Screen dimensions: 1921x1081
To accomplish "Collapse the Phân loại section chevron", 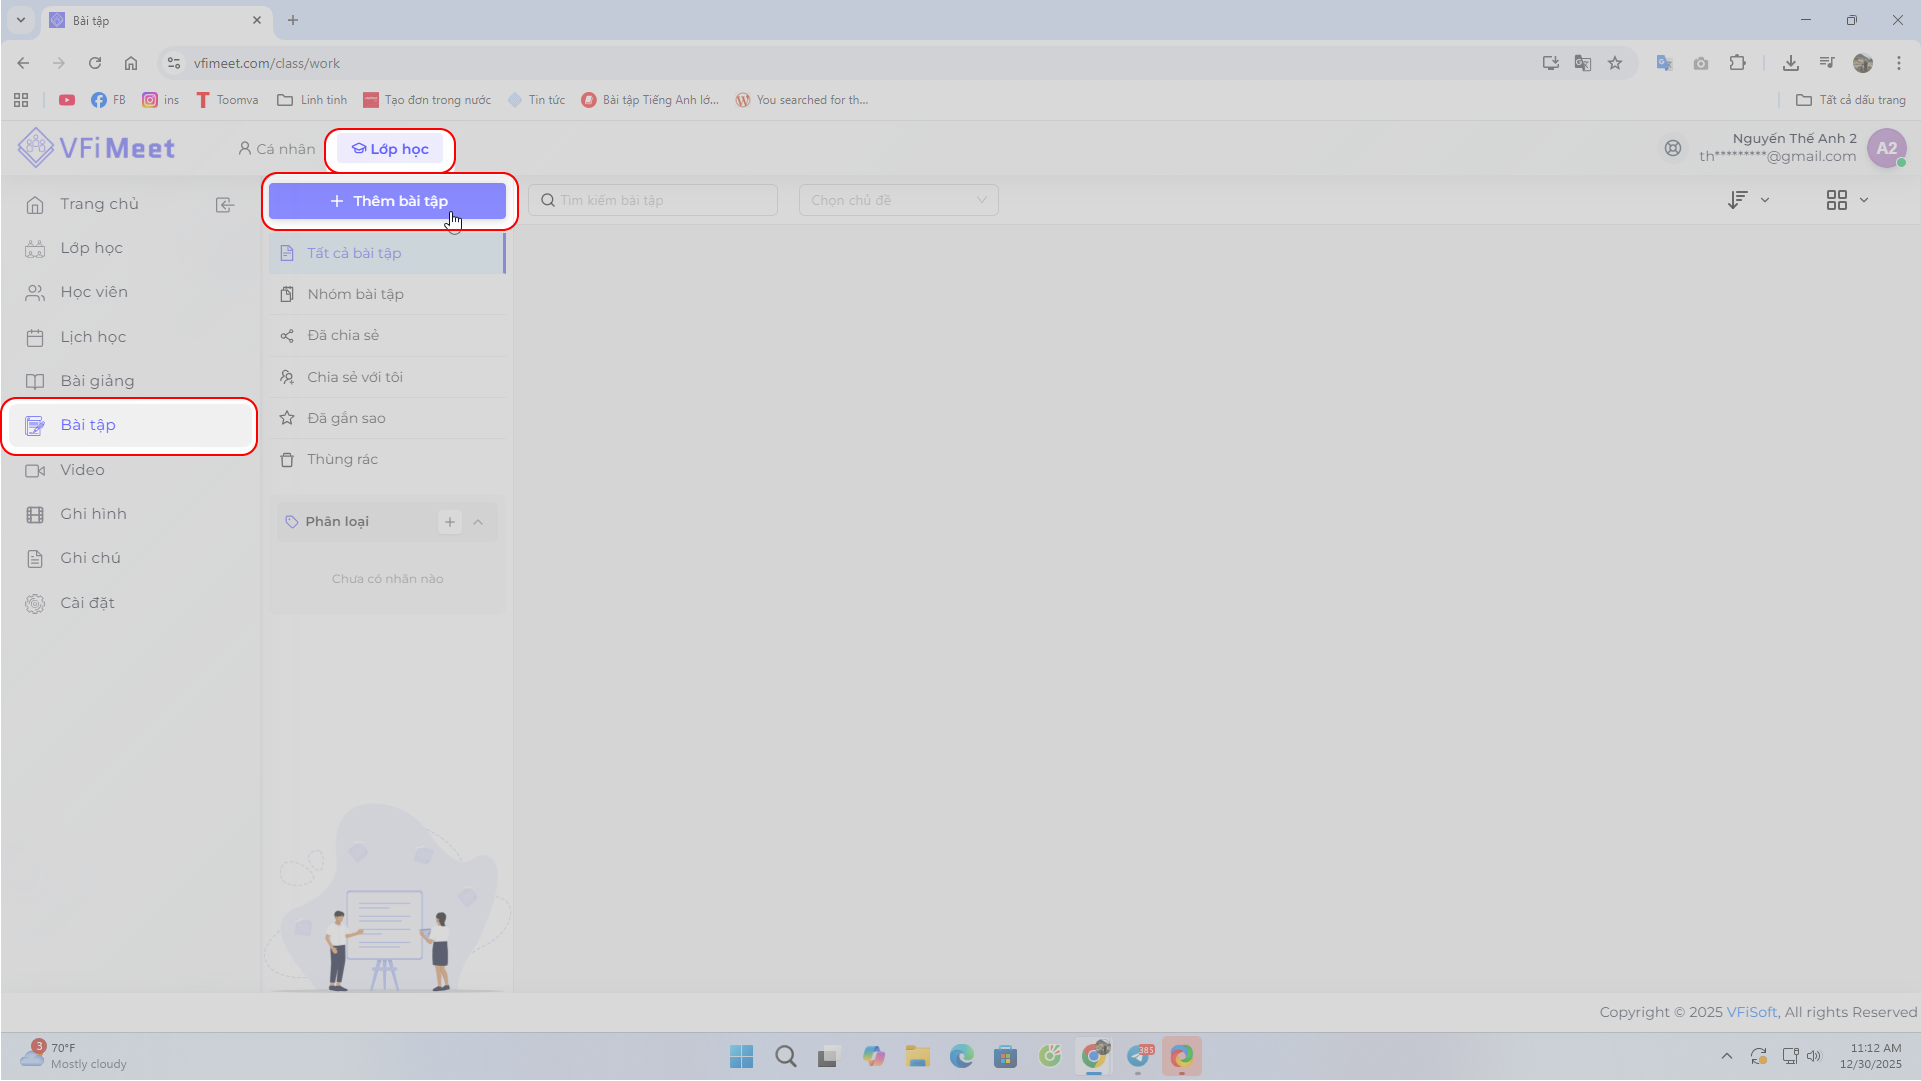I will click(x=478, y=522).
